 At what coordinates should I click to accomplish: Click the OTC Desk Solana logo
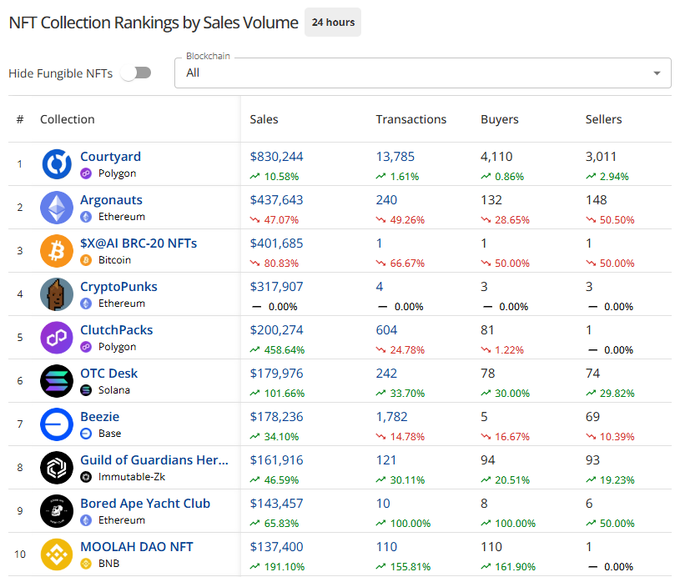click(x=57, y=381)
